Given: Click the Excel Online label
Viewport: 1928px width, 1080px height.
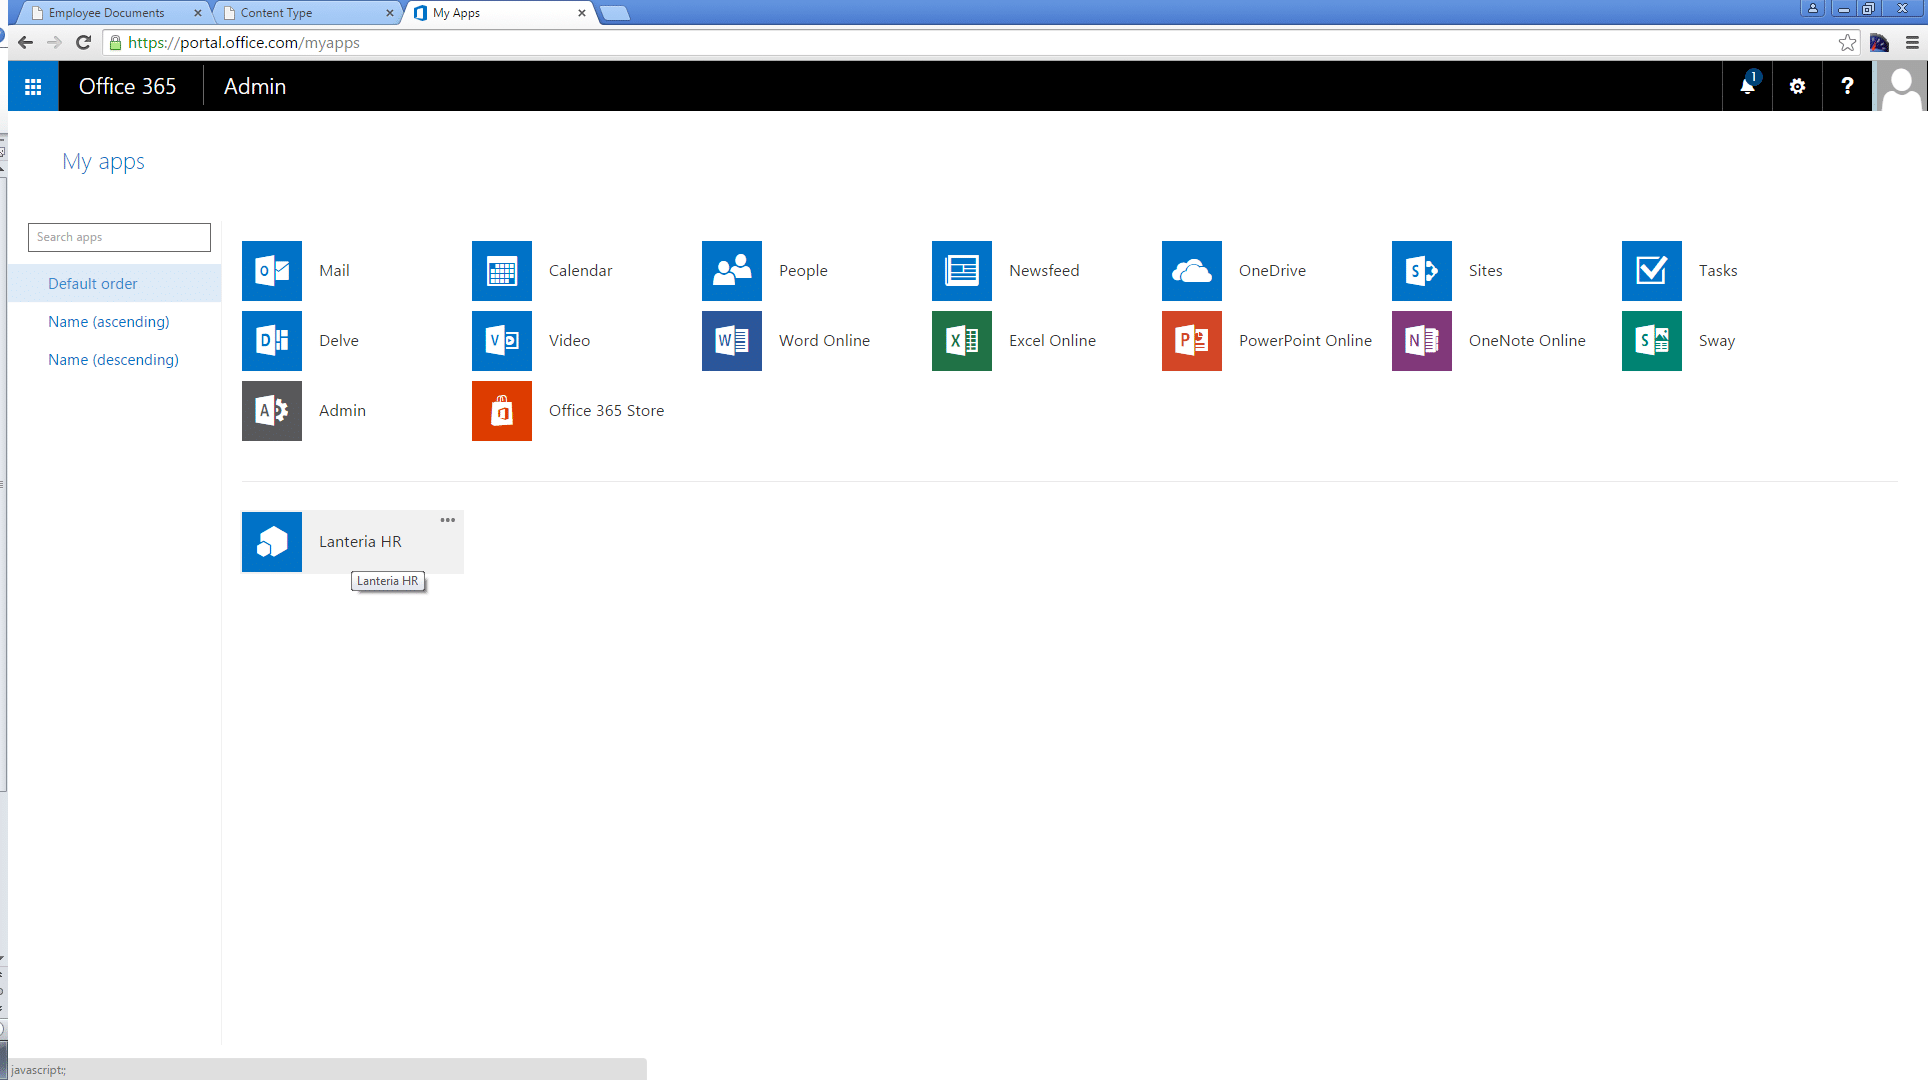Looking at the screenshot, I should [1052, 341].
